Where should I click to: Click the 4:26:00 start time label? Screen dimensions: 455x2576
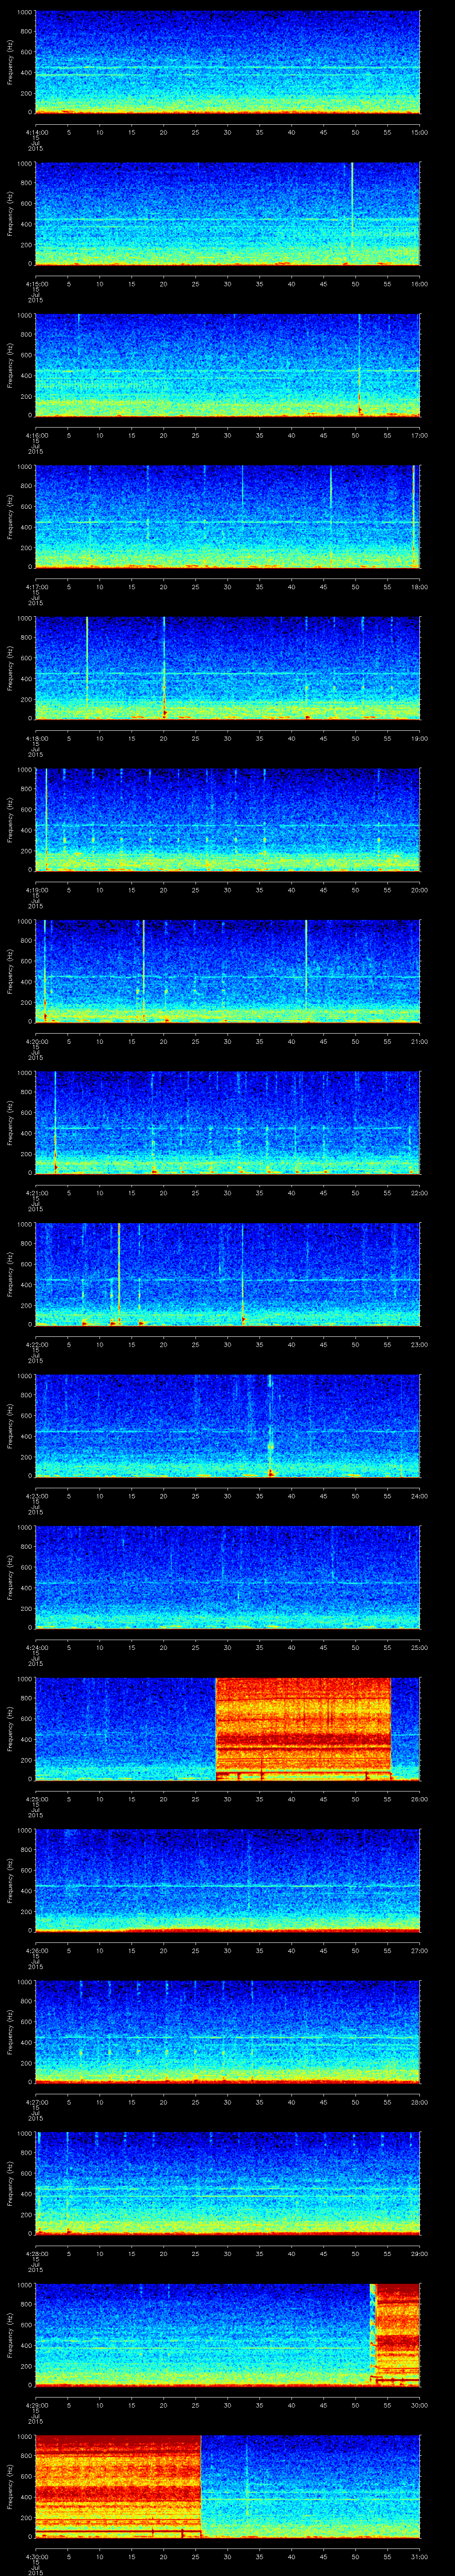tap(36, 1950)
